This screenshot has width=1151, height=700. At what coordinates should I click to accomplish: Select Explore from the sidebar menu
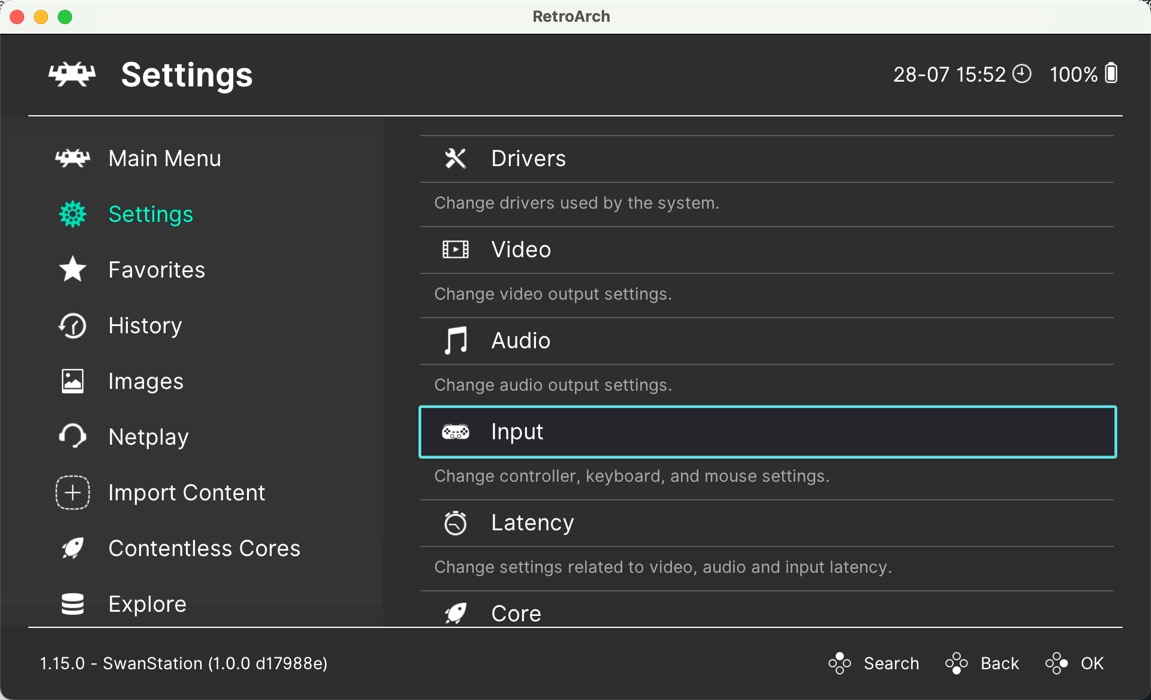[x=147, y=604]
